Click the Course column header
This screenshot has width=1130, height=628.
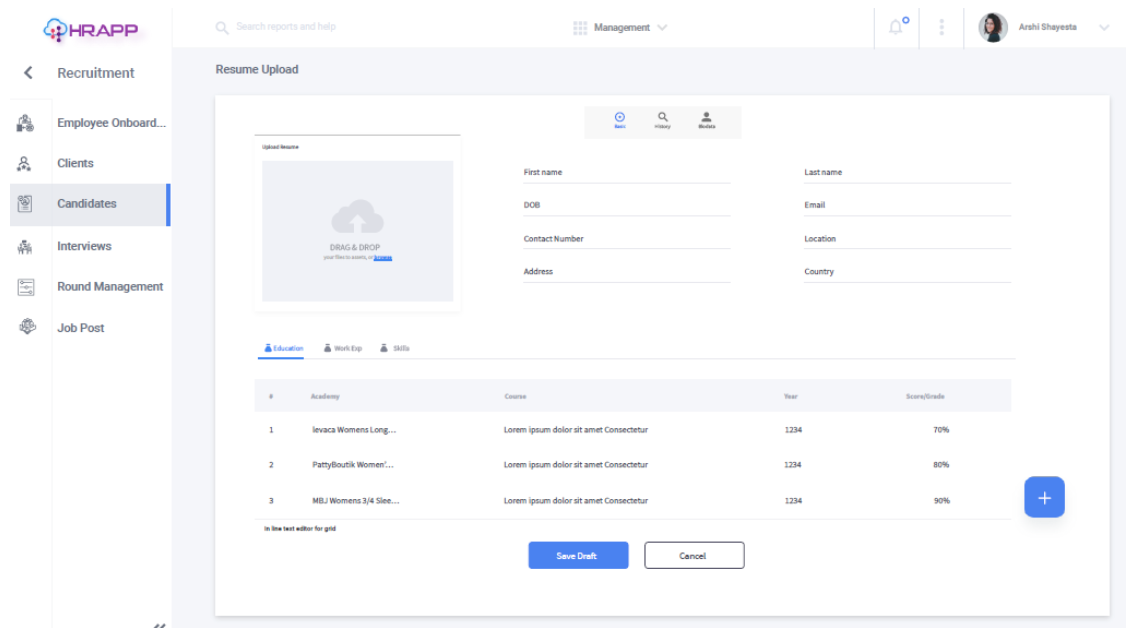coord(515,397)
